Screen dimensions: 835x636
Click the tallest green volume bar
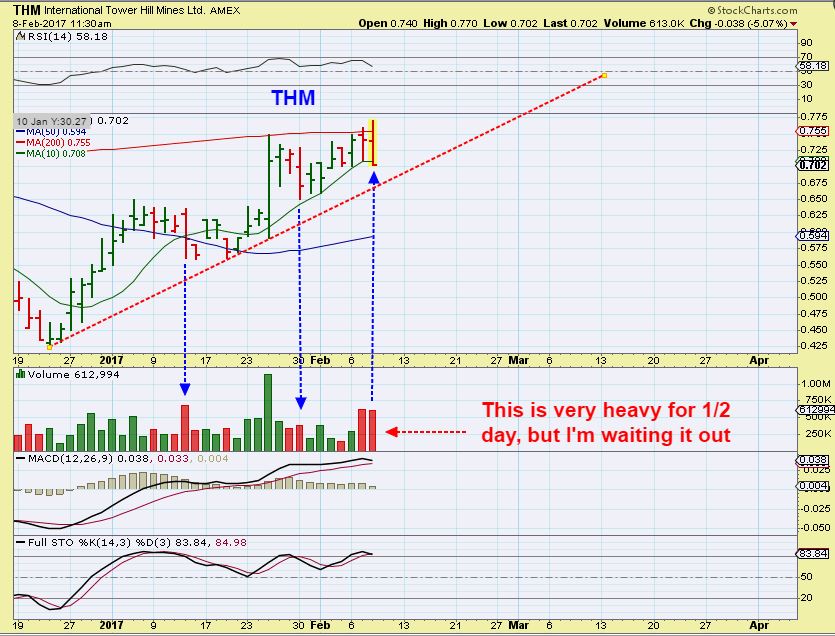click(268, 413)
